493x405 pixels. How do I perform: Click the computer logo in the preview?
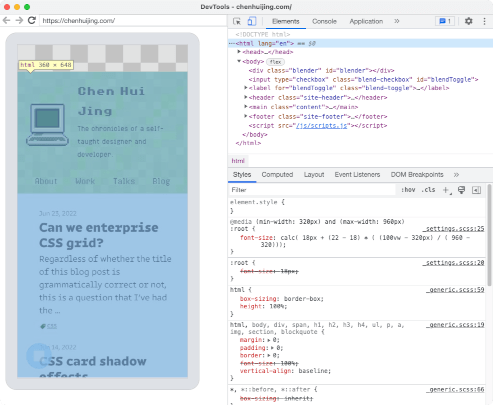[x=47, y=125]
